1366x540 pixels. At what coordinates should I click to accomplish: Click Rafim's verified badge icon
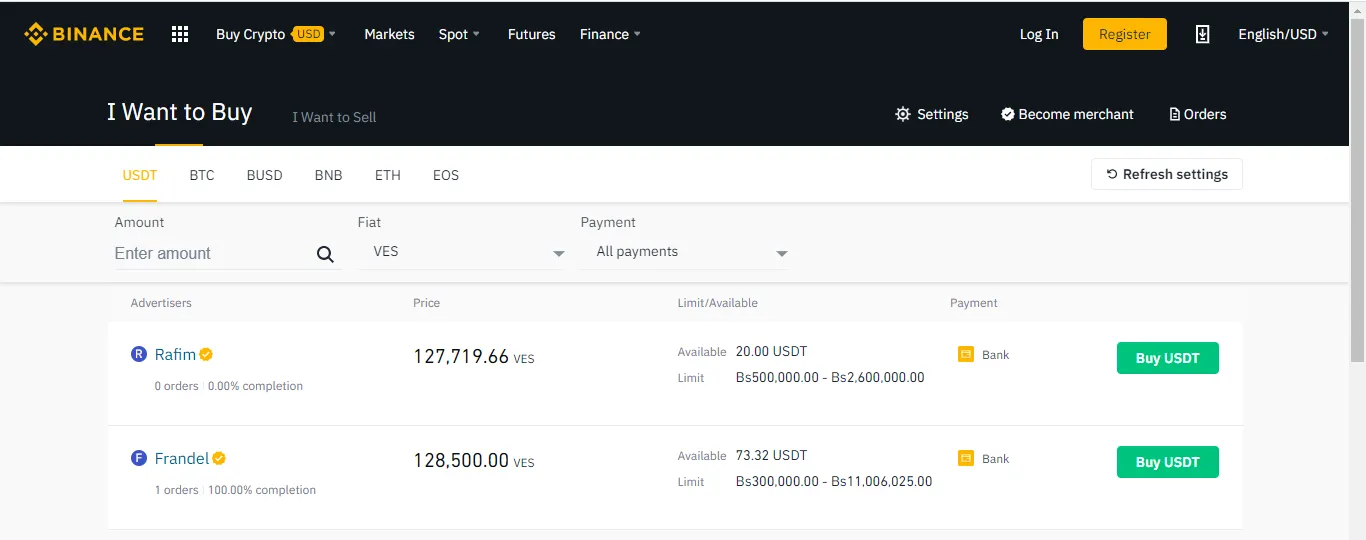(206, 354)
